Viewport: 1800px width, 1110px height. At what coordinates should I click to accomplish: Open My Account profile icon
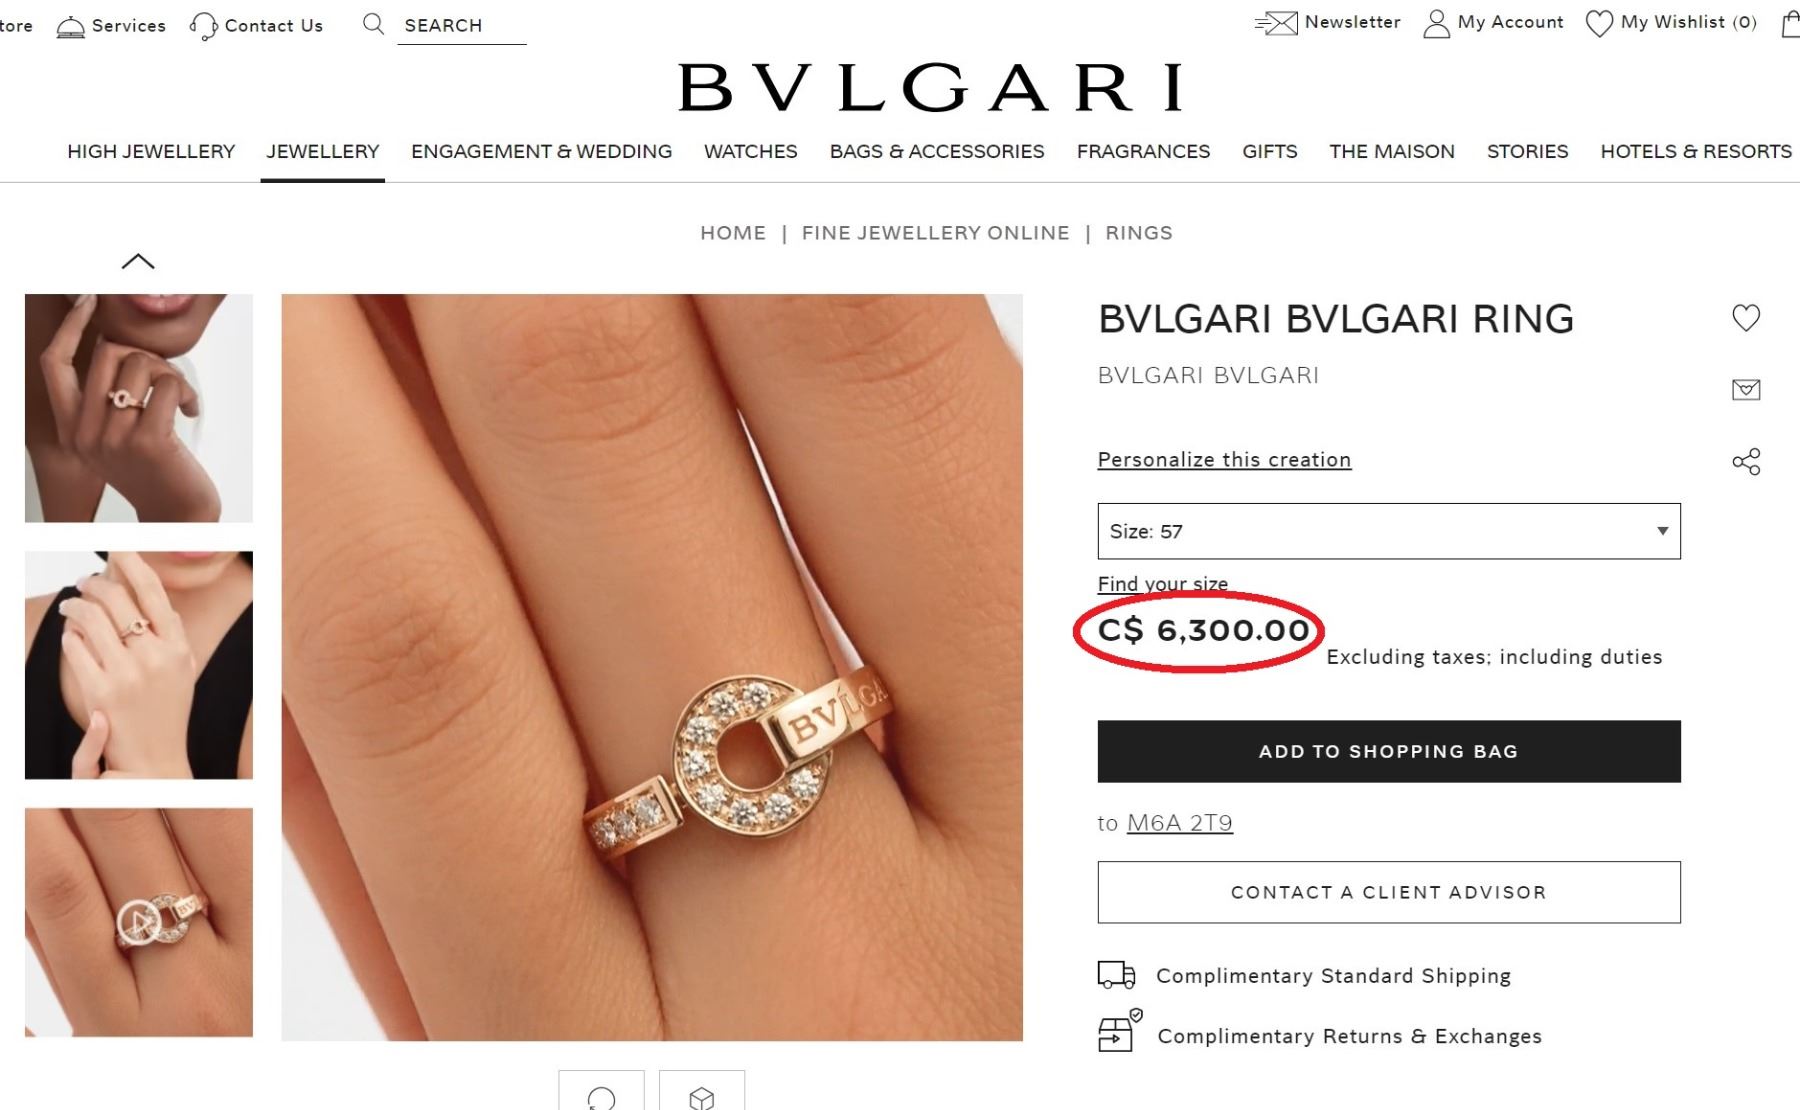click(x=1436, y=23)
